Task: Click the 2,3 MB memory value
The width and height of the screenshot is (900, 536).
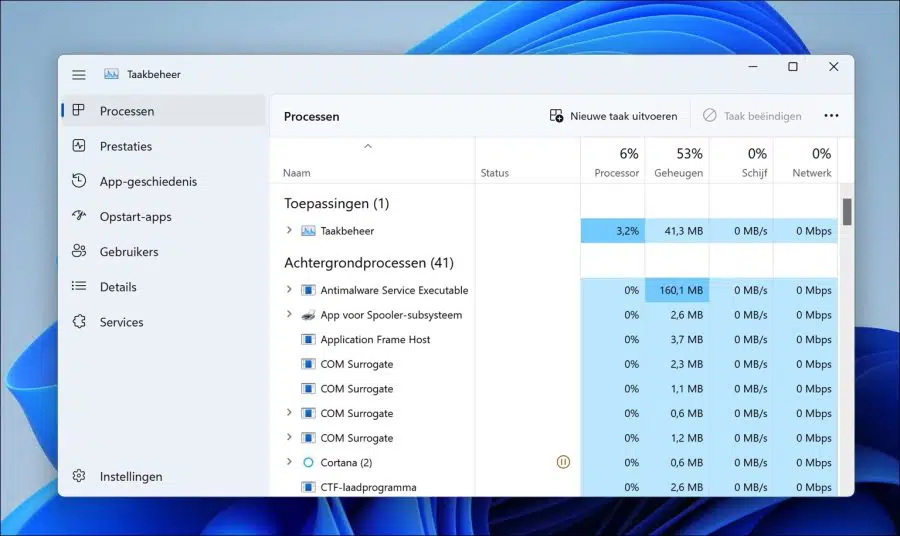Action: point(686,364)
